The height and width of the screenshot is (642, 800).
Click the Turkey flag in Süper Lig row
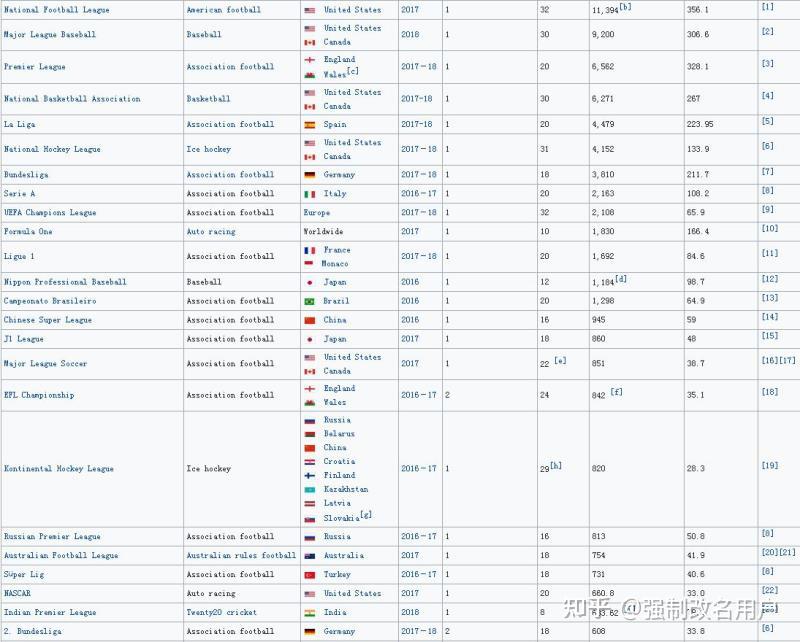(310, 575)
